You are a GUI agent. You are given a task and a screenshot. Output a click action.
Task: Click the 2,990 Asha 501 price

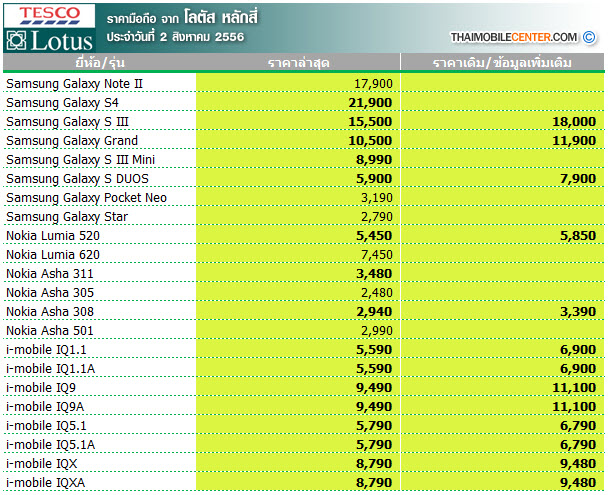[x=377, y=331]
